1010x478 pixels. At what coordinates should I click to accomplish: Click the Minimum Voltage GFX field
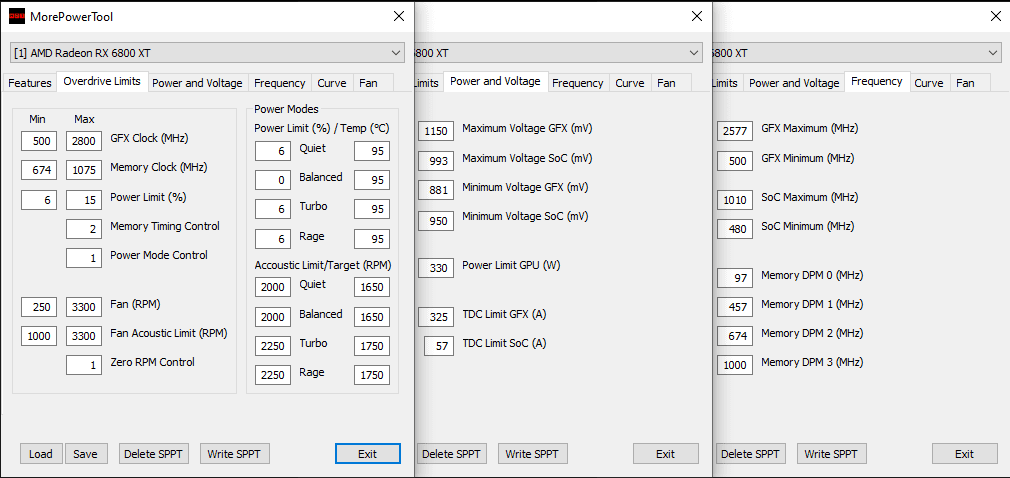[x=436, y=190]
